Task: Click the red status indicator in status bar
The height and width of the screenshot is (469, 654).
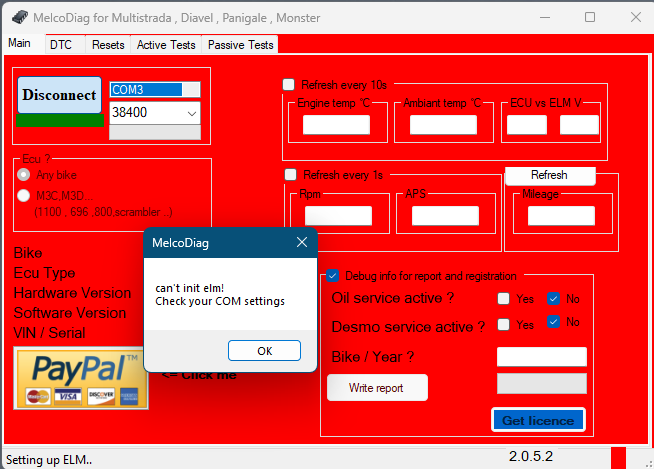Action: pyautogui.click(x=618, y=458)
